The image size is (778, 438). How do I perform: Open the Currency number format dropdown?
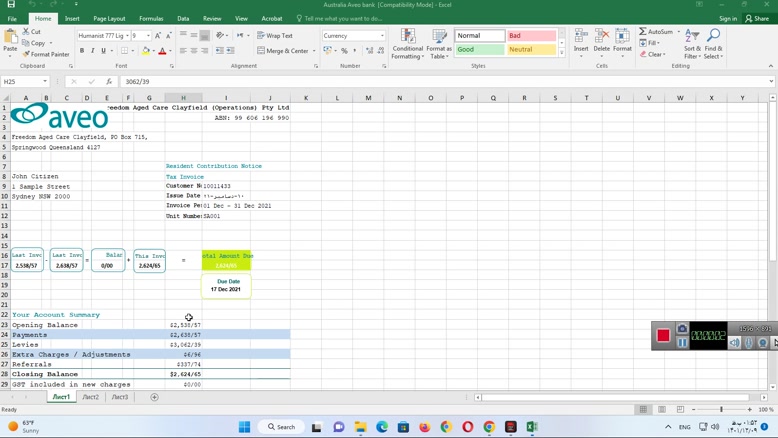point(382,36)
